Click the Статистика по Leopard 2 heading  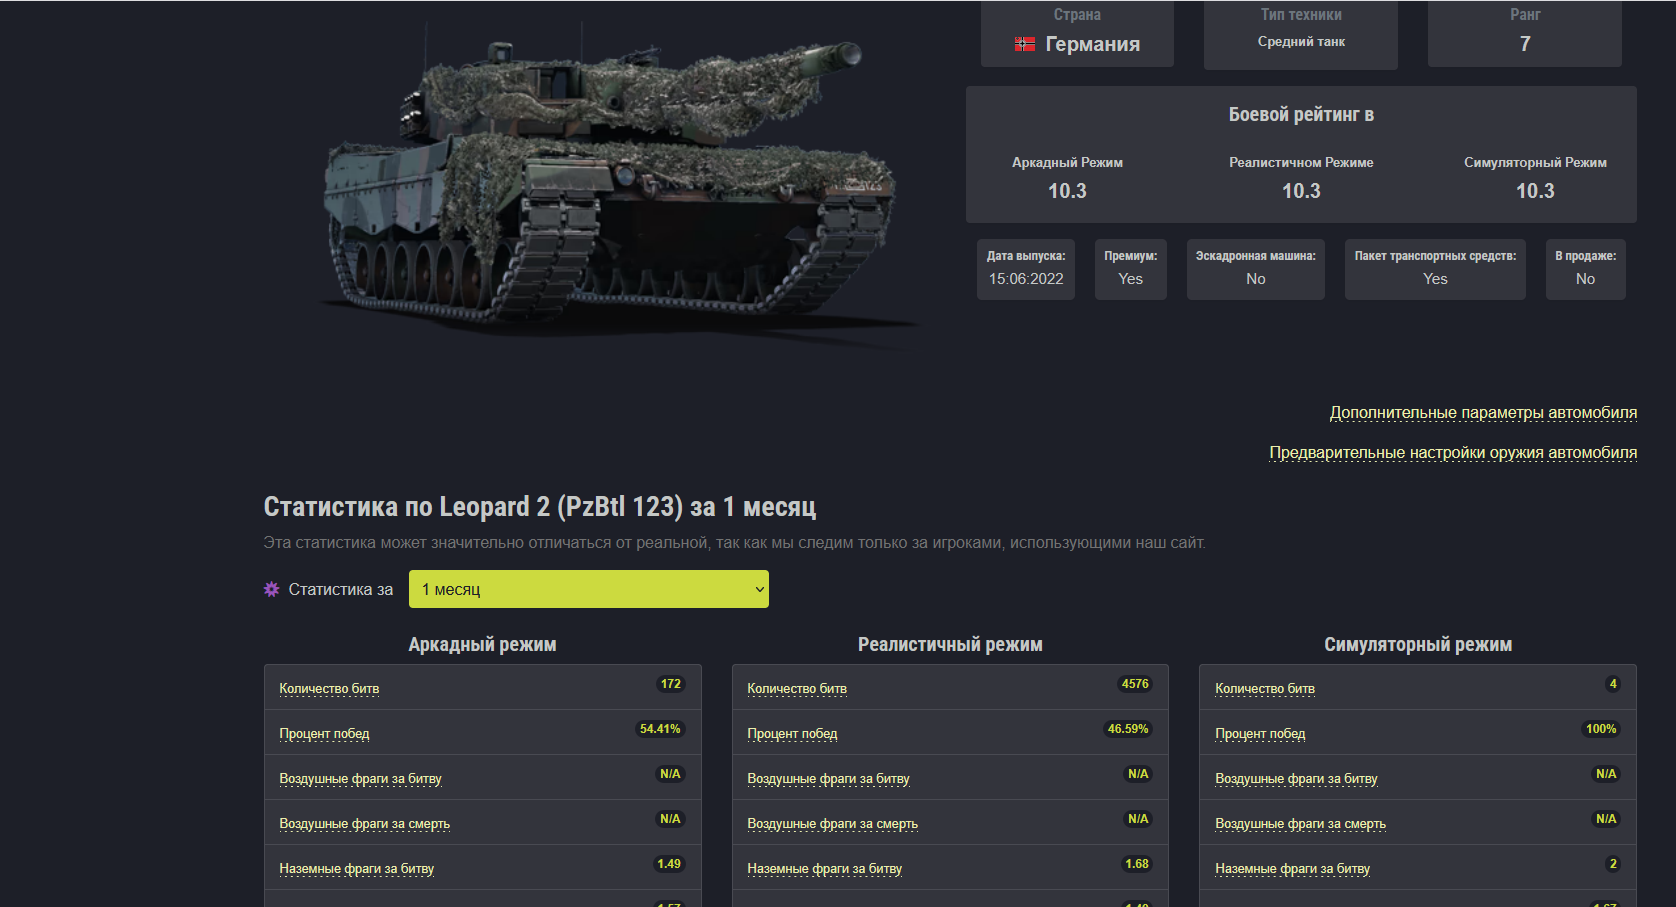(x=540, y=507)
